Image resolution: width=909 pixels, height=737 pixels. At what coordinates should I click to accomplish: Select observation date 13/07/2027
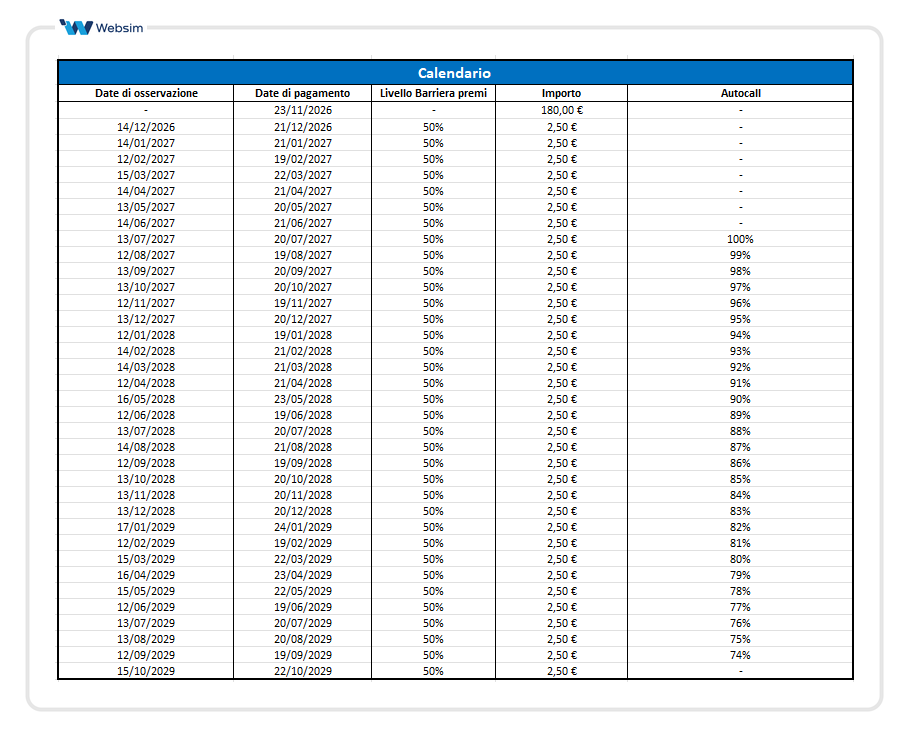(x=146, y=239)
